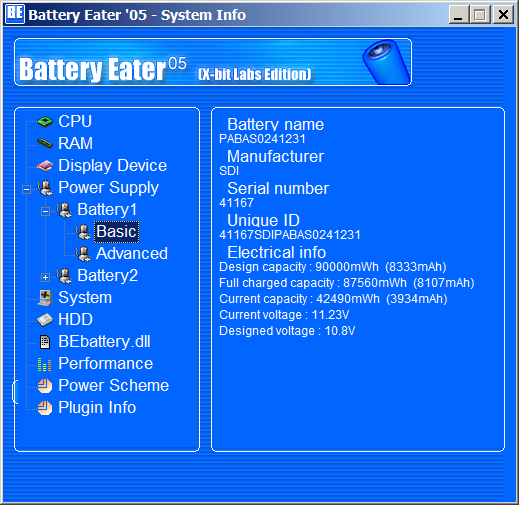The image size is (519, 505).
Task: Click the battery graphic in the banner
Action: (x=386, y=62)
